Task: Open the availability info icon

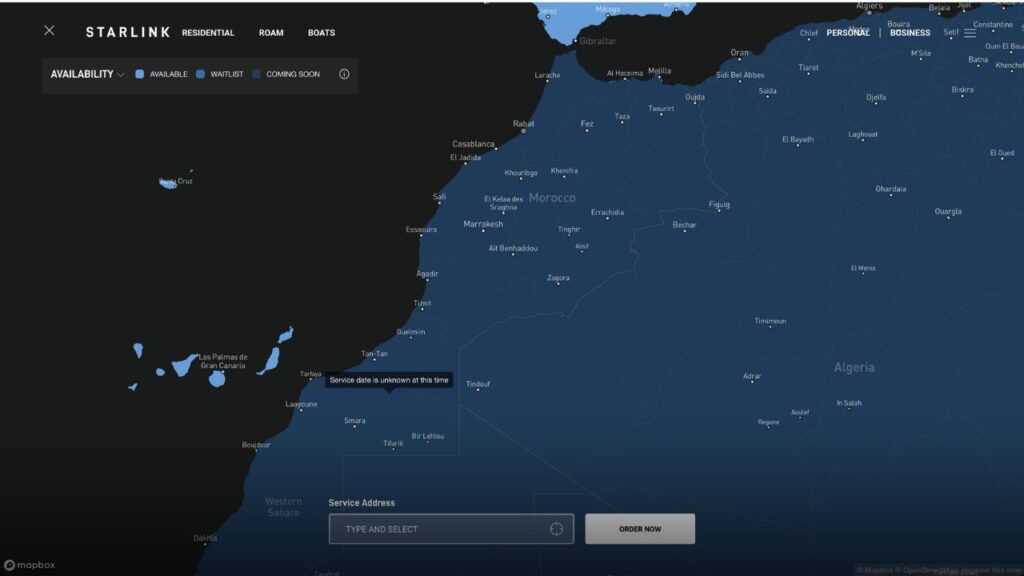Action: coord(344,74)
